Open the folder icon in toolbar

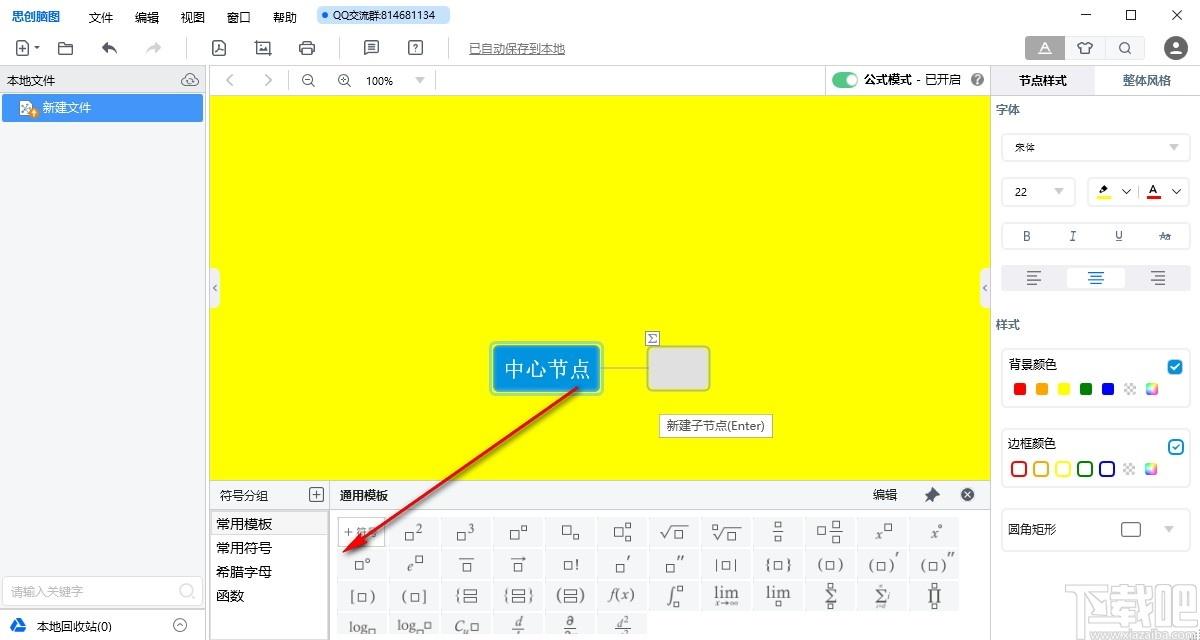click(x=66, y=48)
